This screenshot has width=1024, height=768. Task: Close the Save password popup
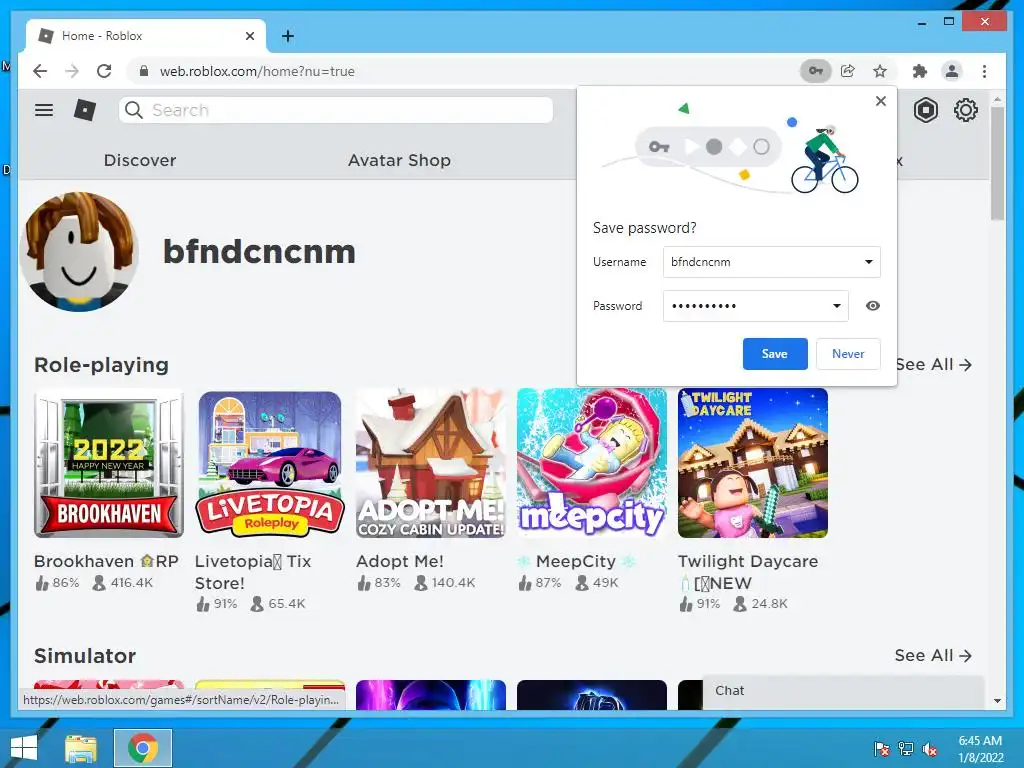coord(881,101)
